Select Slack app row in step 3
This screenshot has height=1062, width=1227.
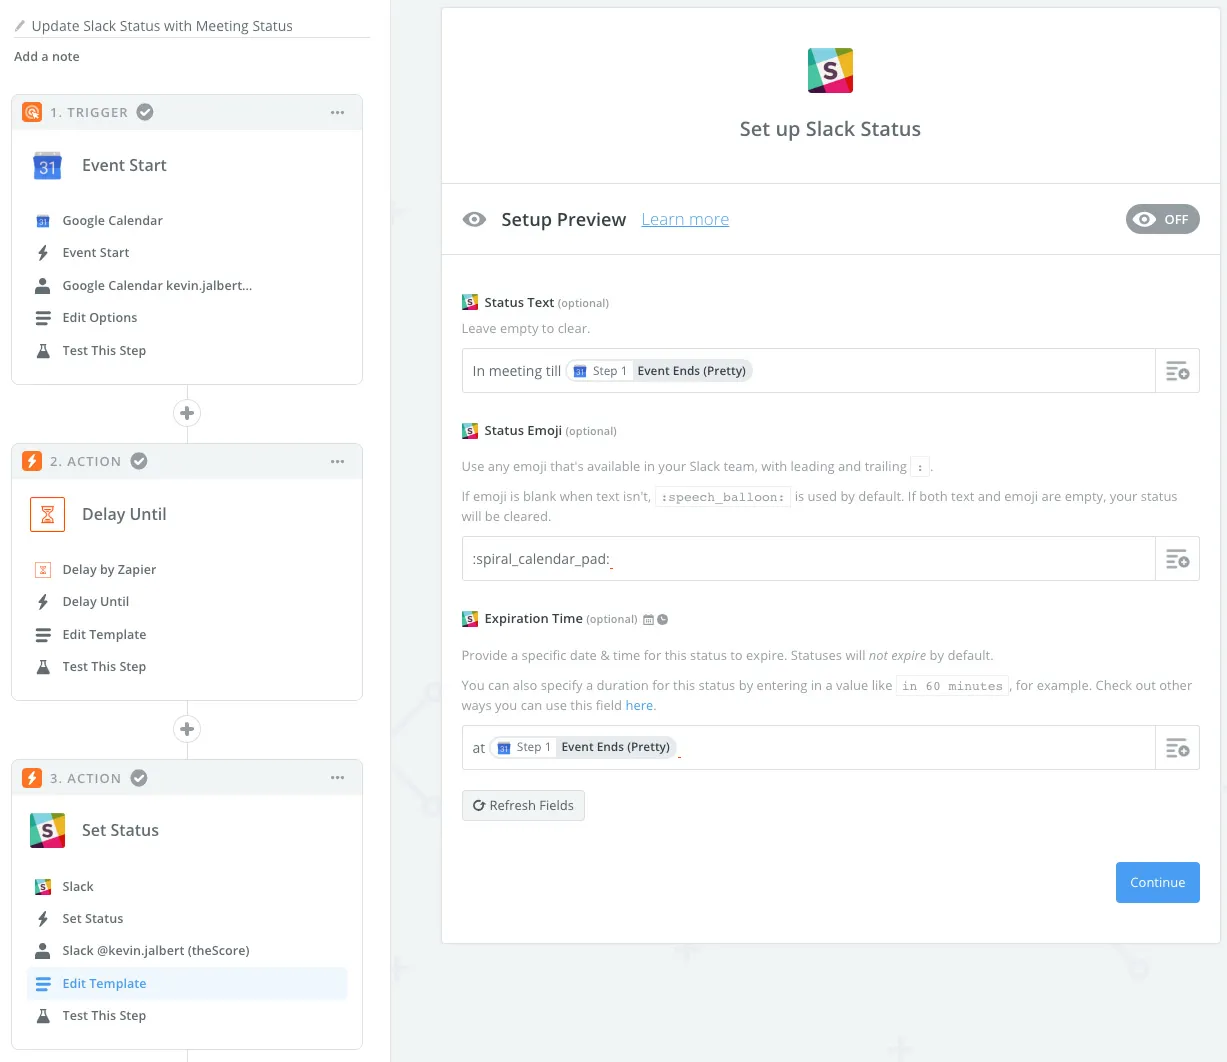pyautogui.click(x=187, y=887)
